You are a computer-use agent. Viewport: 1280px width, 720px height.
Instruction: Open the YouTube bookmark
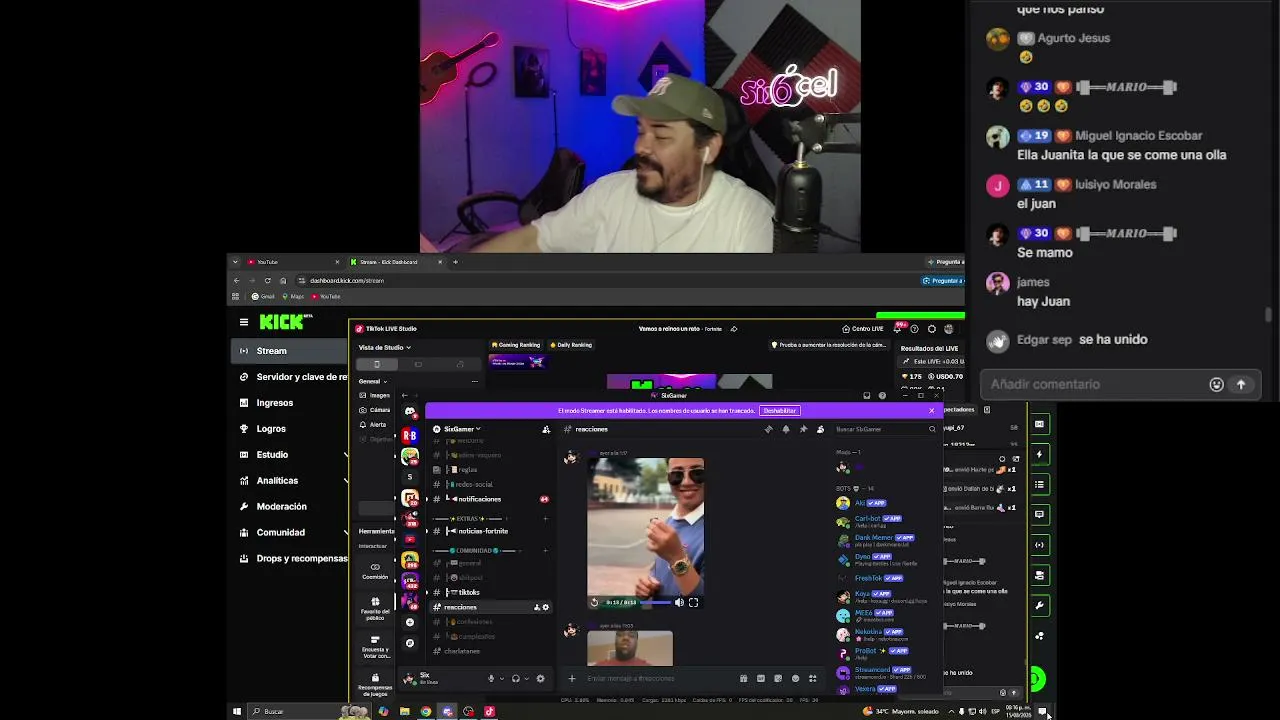pos(326,297)
